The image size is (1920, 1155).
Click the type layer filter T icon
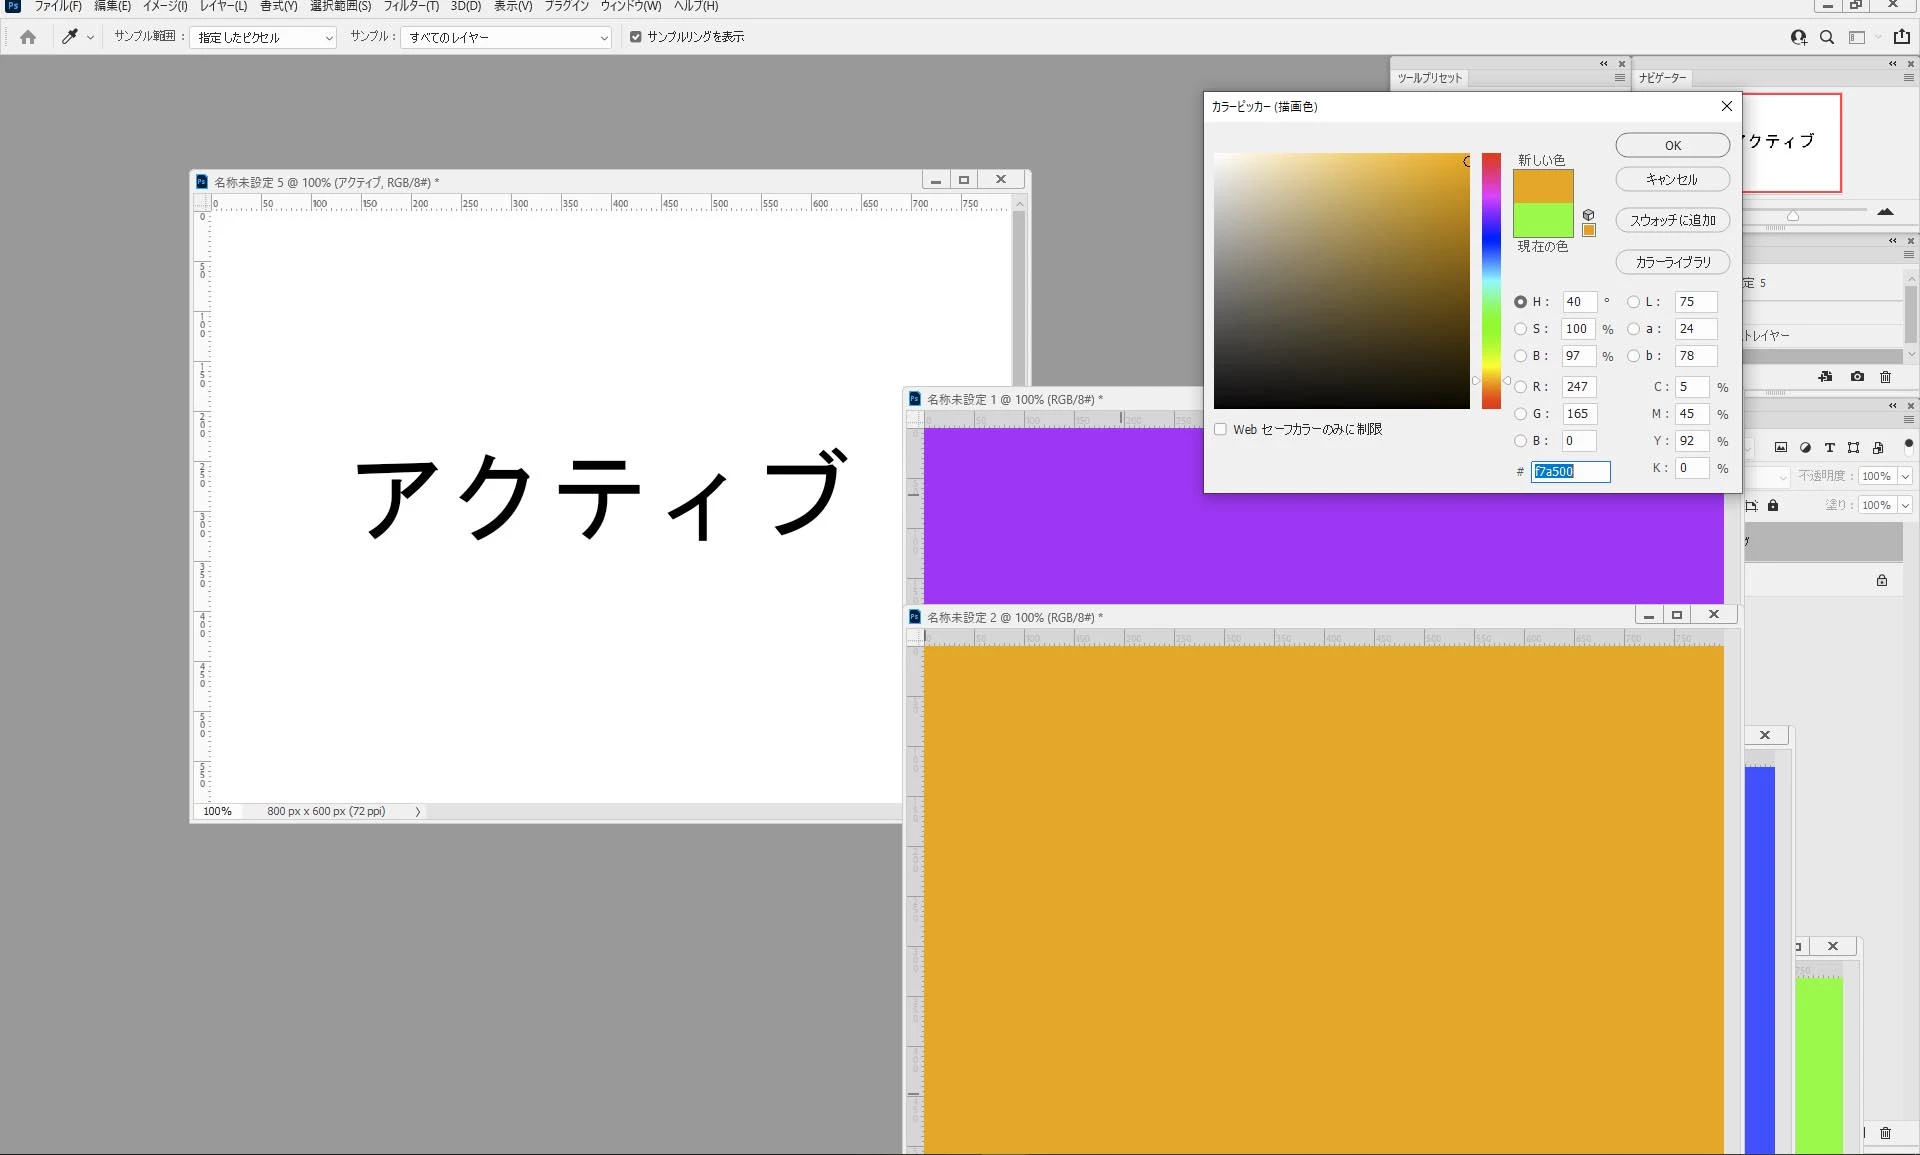(x=1829, y=448)
